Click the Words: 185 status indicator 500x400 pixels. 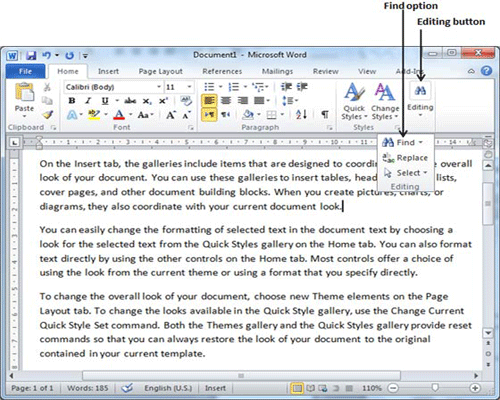[88, 388]
